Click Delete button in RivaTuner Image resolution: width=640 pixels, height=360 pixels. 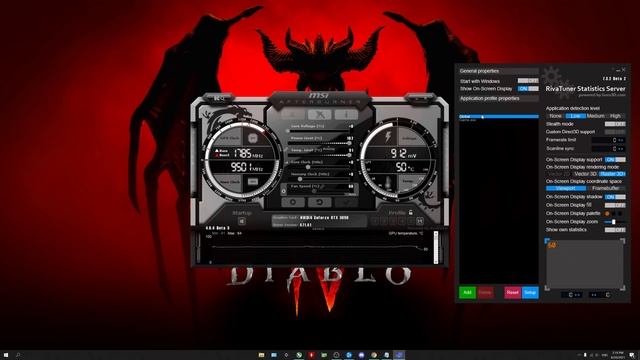click(485, 292)
